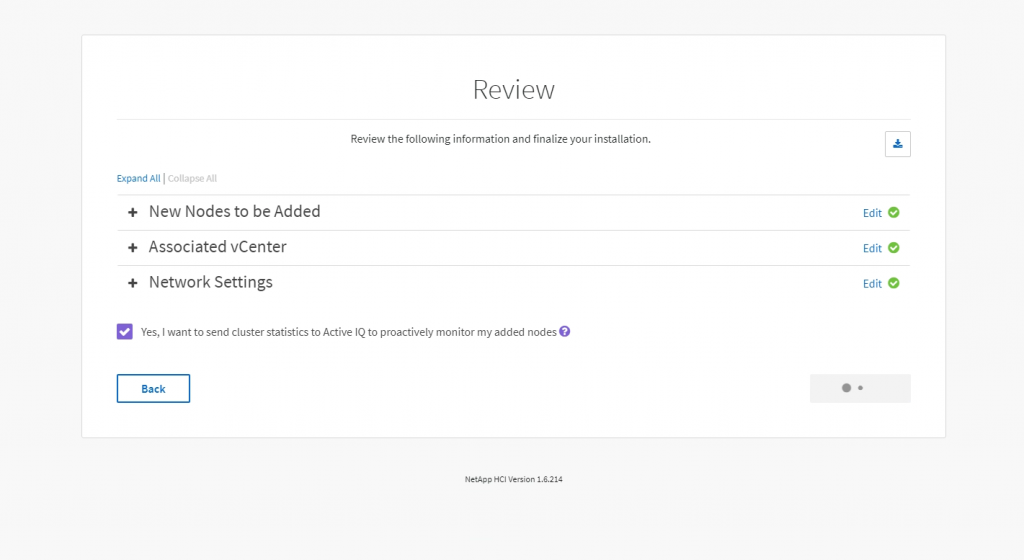Select the Associated vCenter heading

[217, 247]
